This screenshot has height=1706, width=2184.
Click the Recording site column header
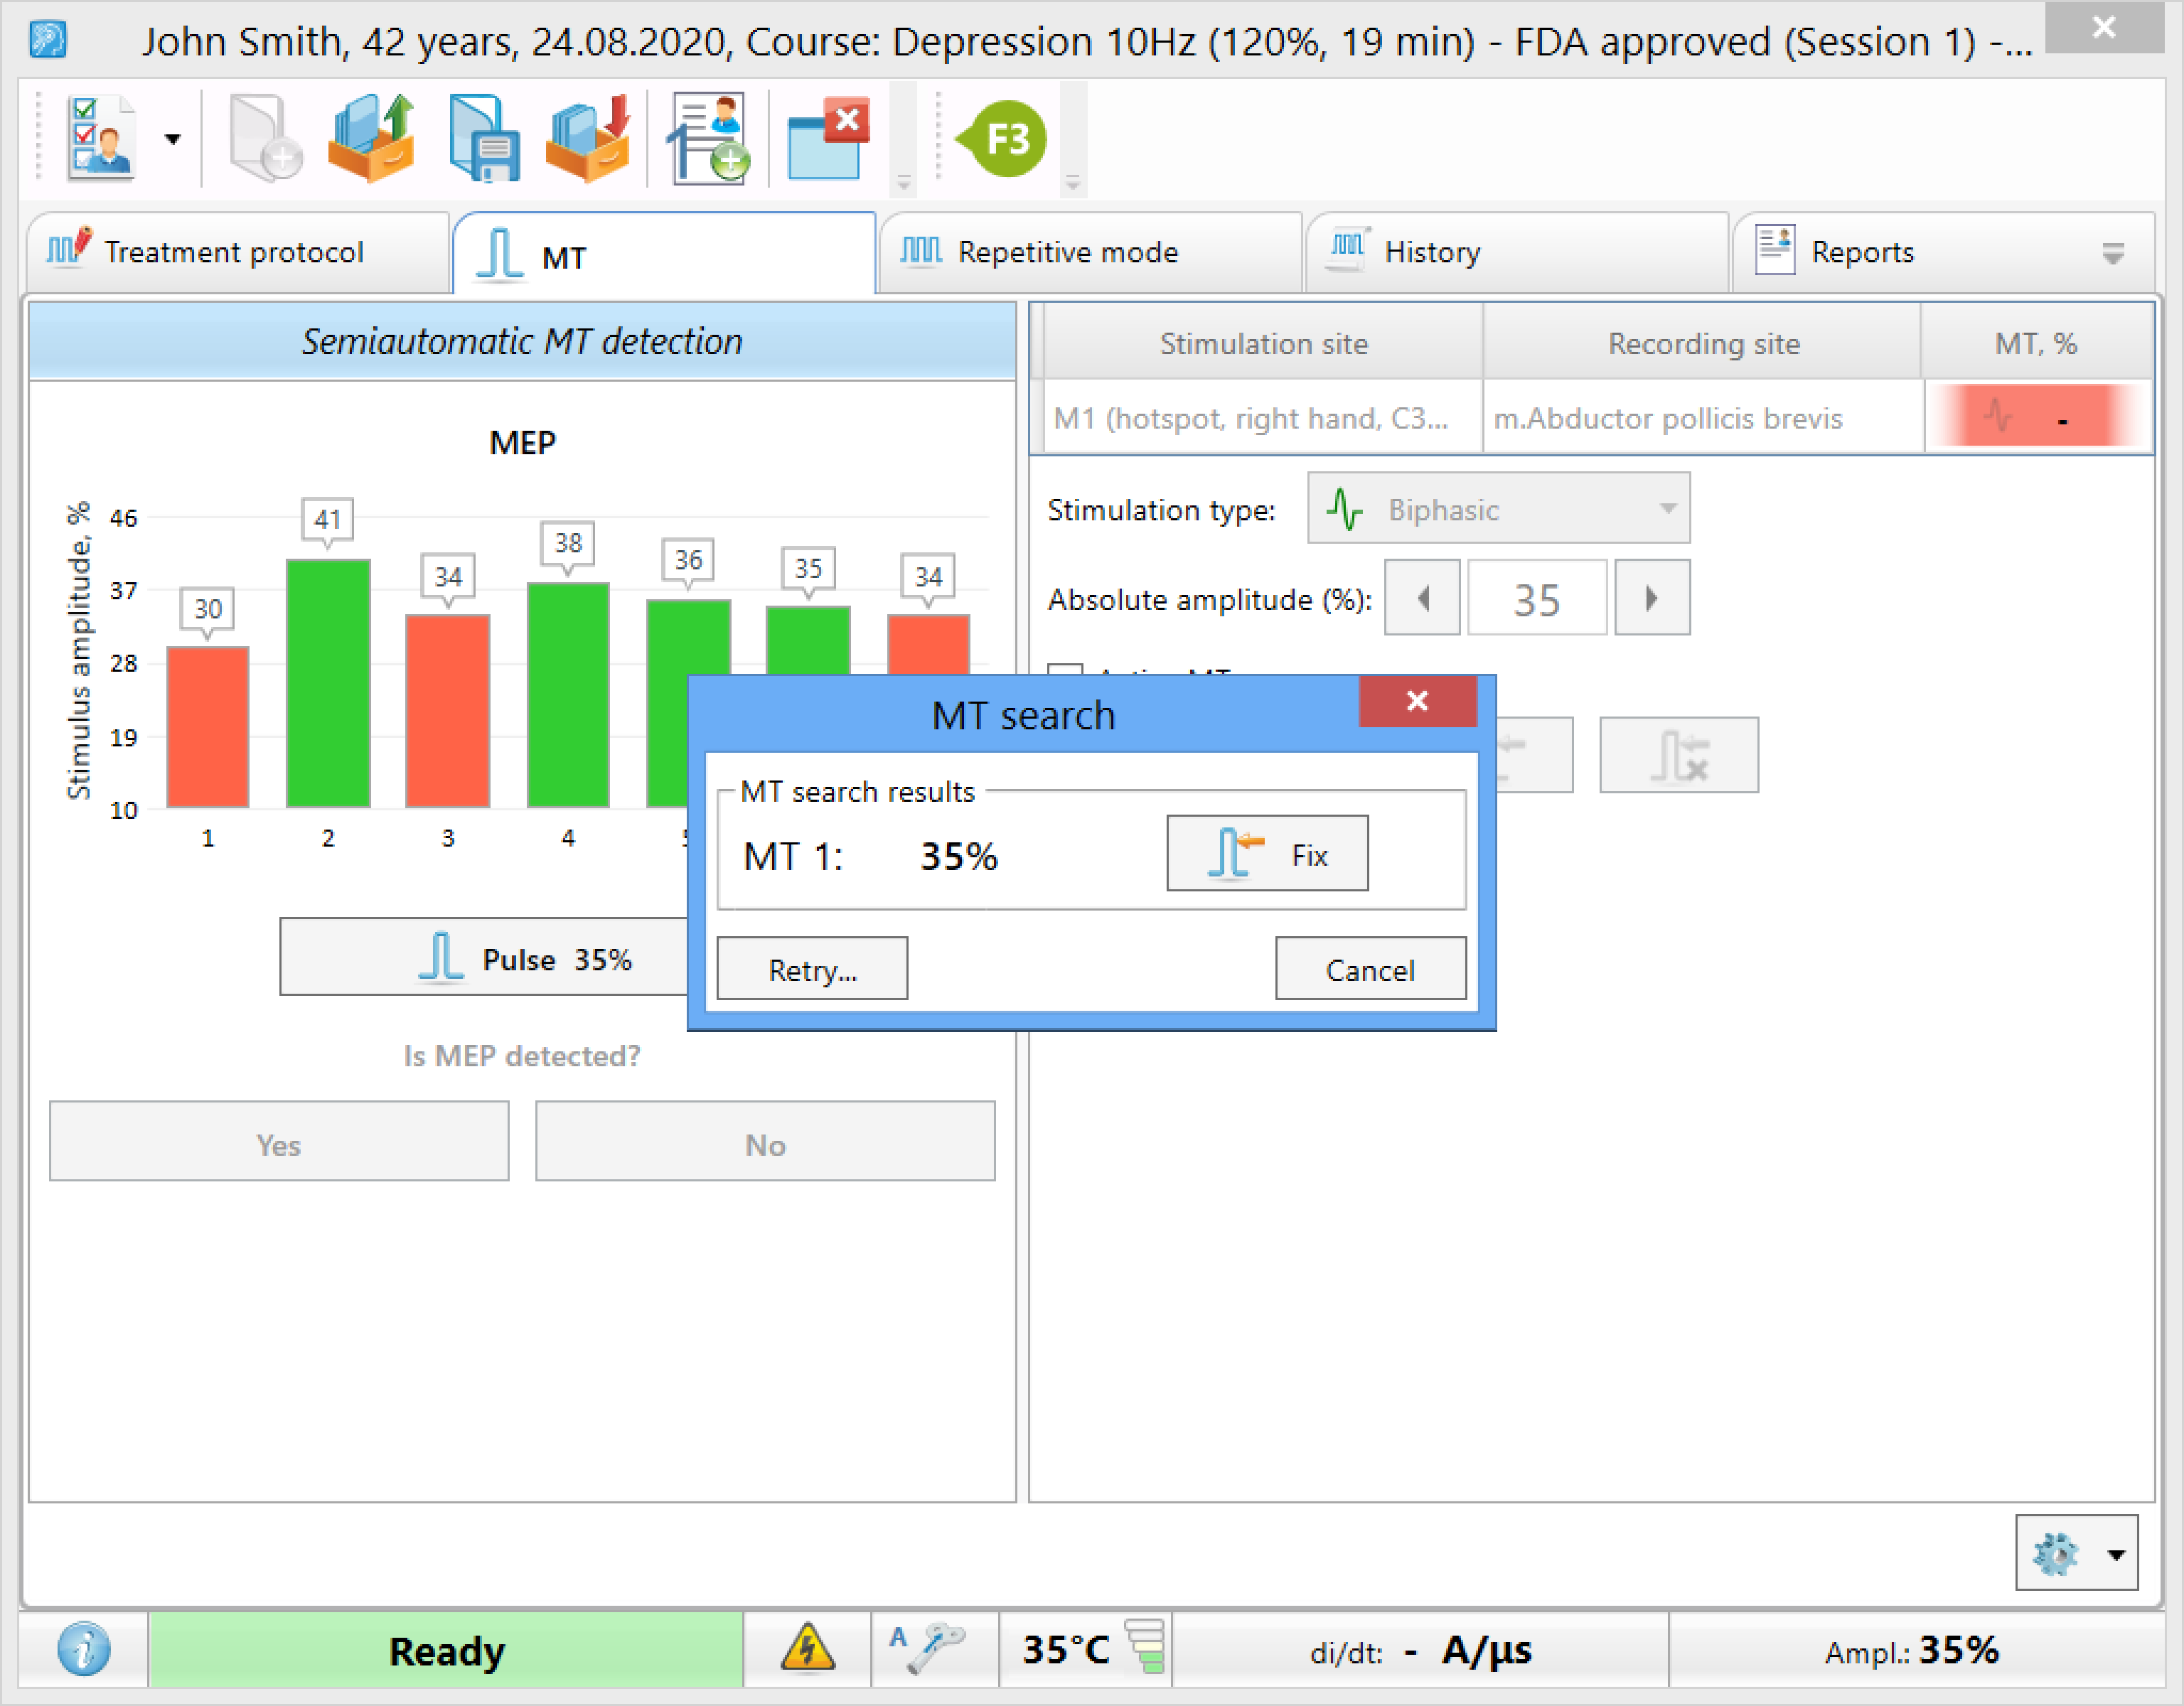click(1703, 343)
